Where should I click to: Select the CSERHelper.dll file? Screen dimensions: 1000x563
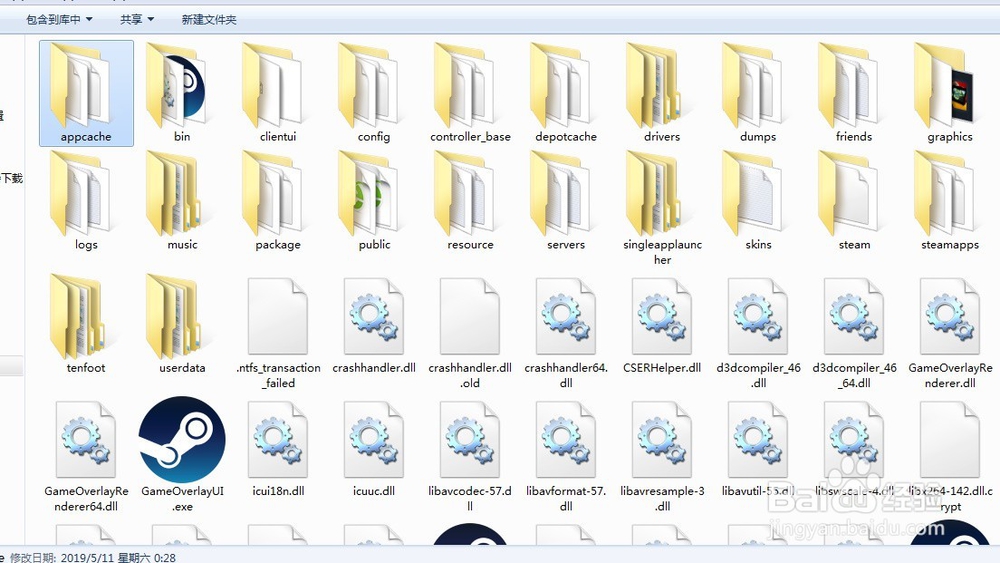[662, 325]
